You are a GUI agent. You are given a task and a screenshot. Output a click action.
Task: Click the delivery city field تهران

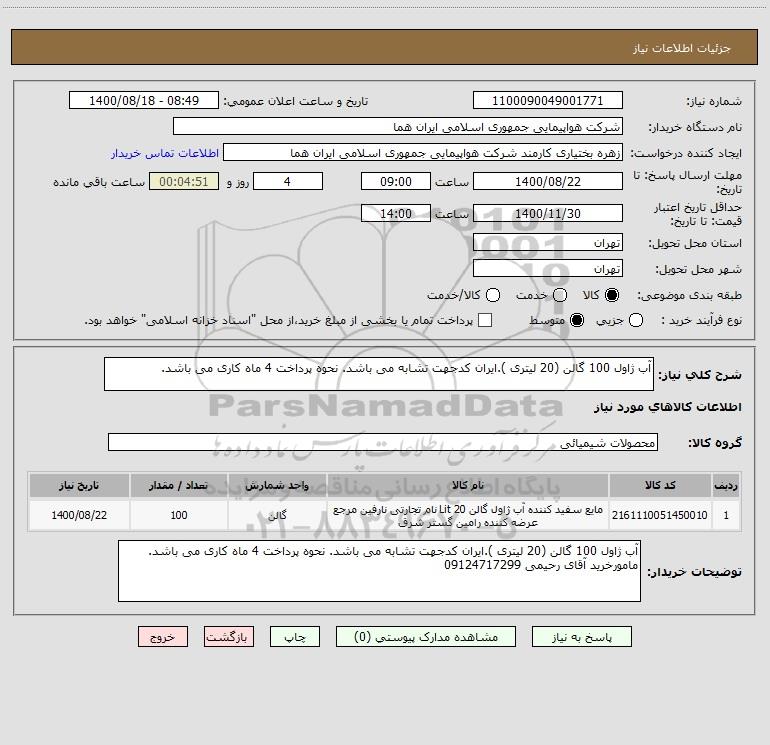[548, 268]
